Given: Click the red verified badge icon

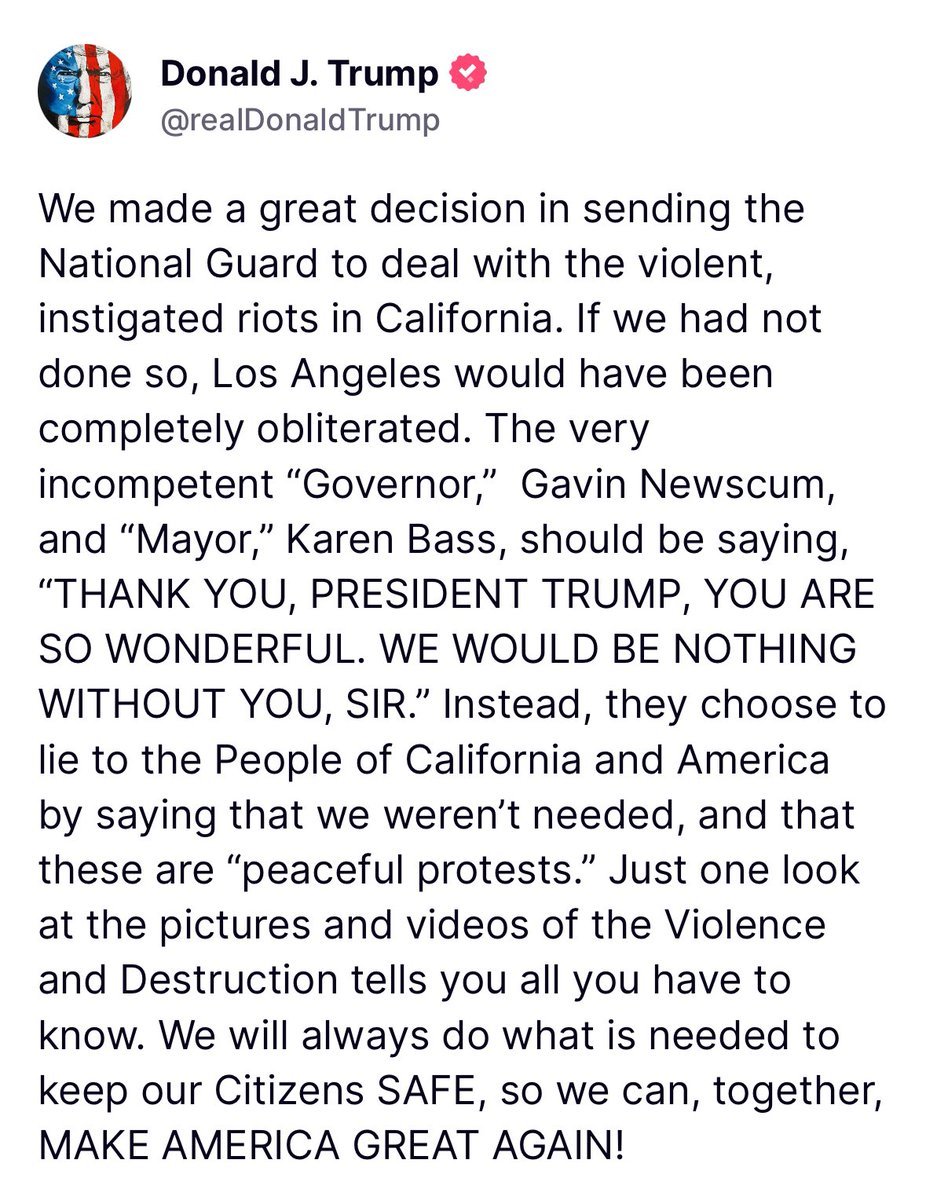Looking at the screenshot, I should pos(469,74).
